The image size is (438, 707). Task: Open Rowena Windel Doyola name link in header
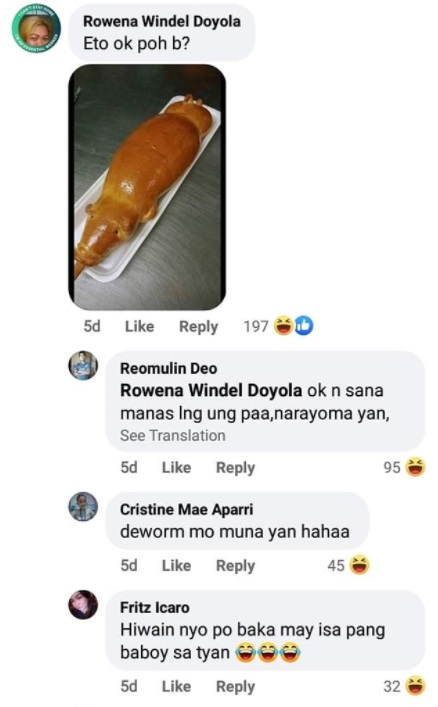click(x=162, y=21)
